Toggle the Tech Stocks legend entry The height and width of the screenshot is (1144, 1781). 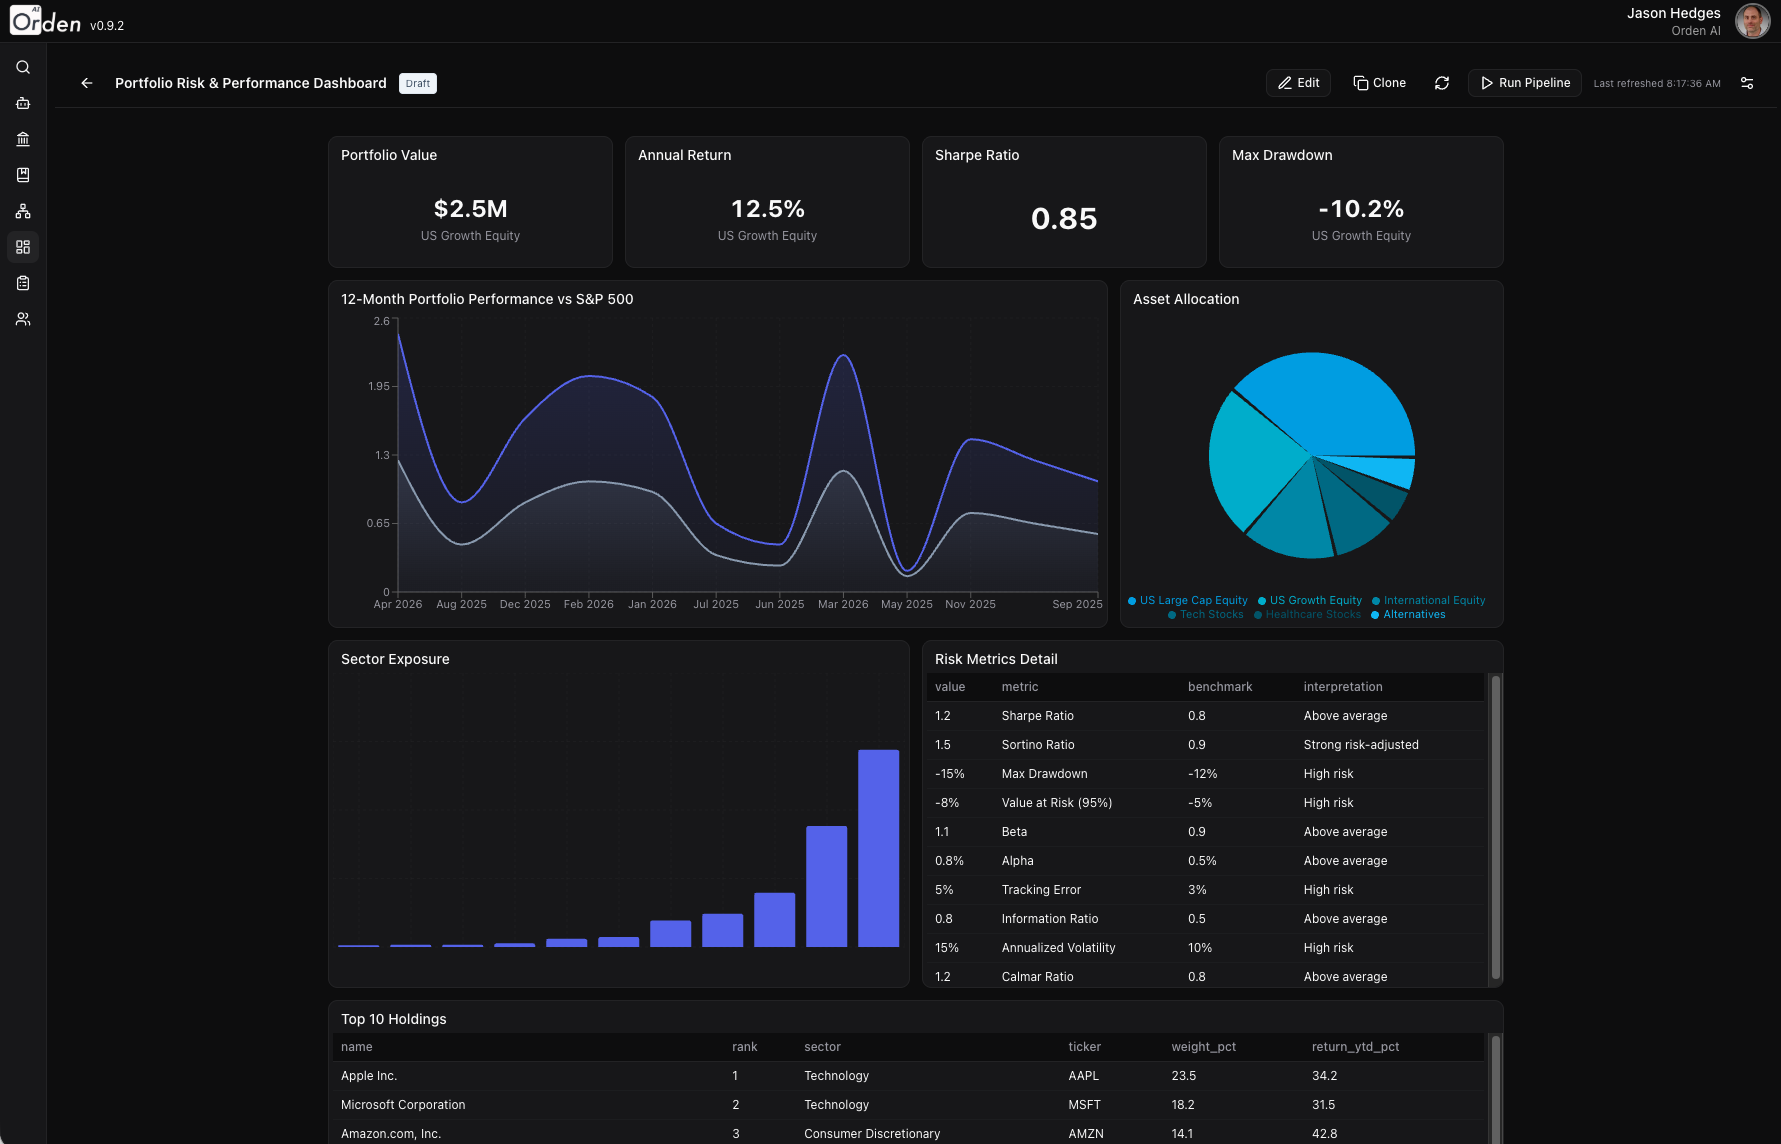point(1205,614)
